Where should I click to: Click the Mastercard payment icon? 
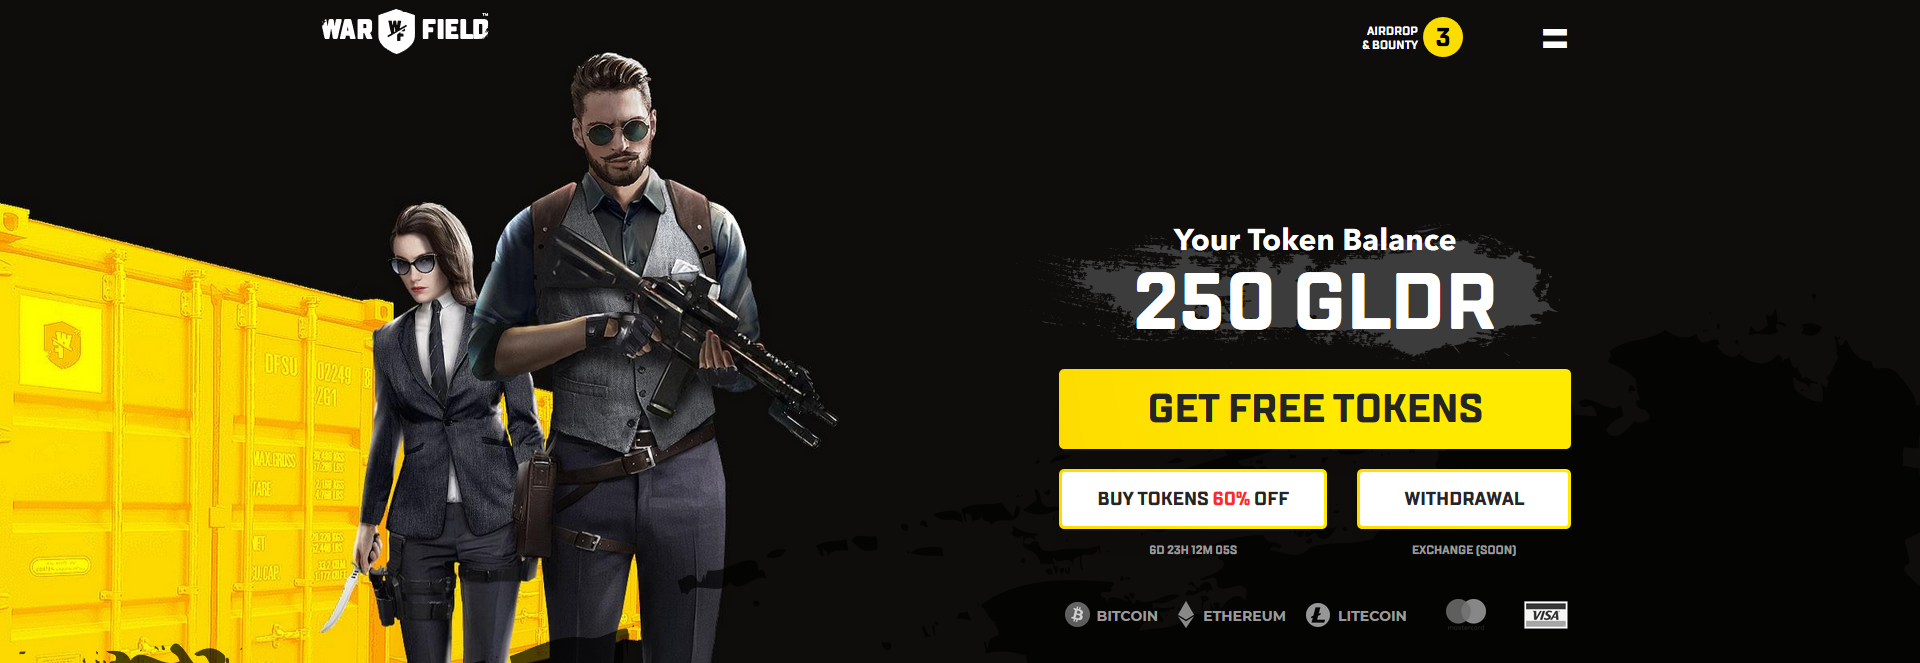(1466, 612)
